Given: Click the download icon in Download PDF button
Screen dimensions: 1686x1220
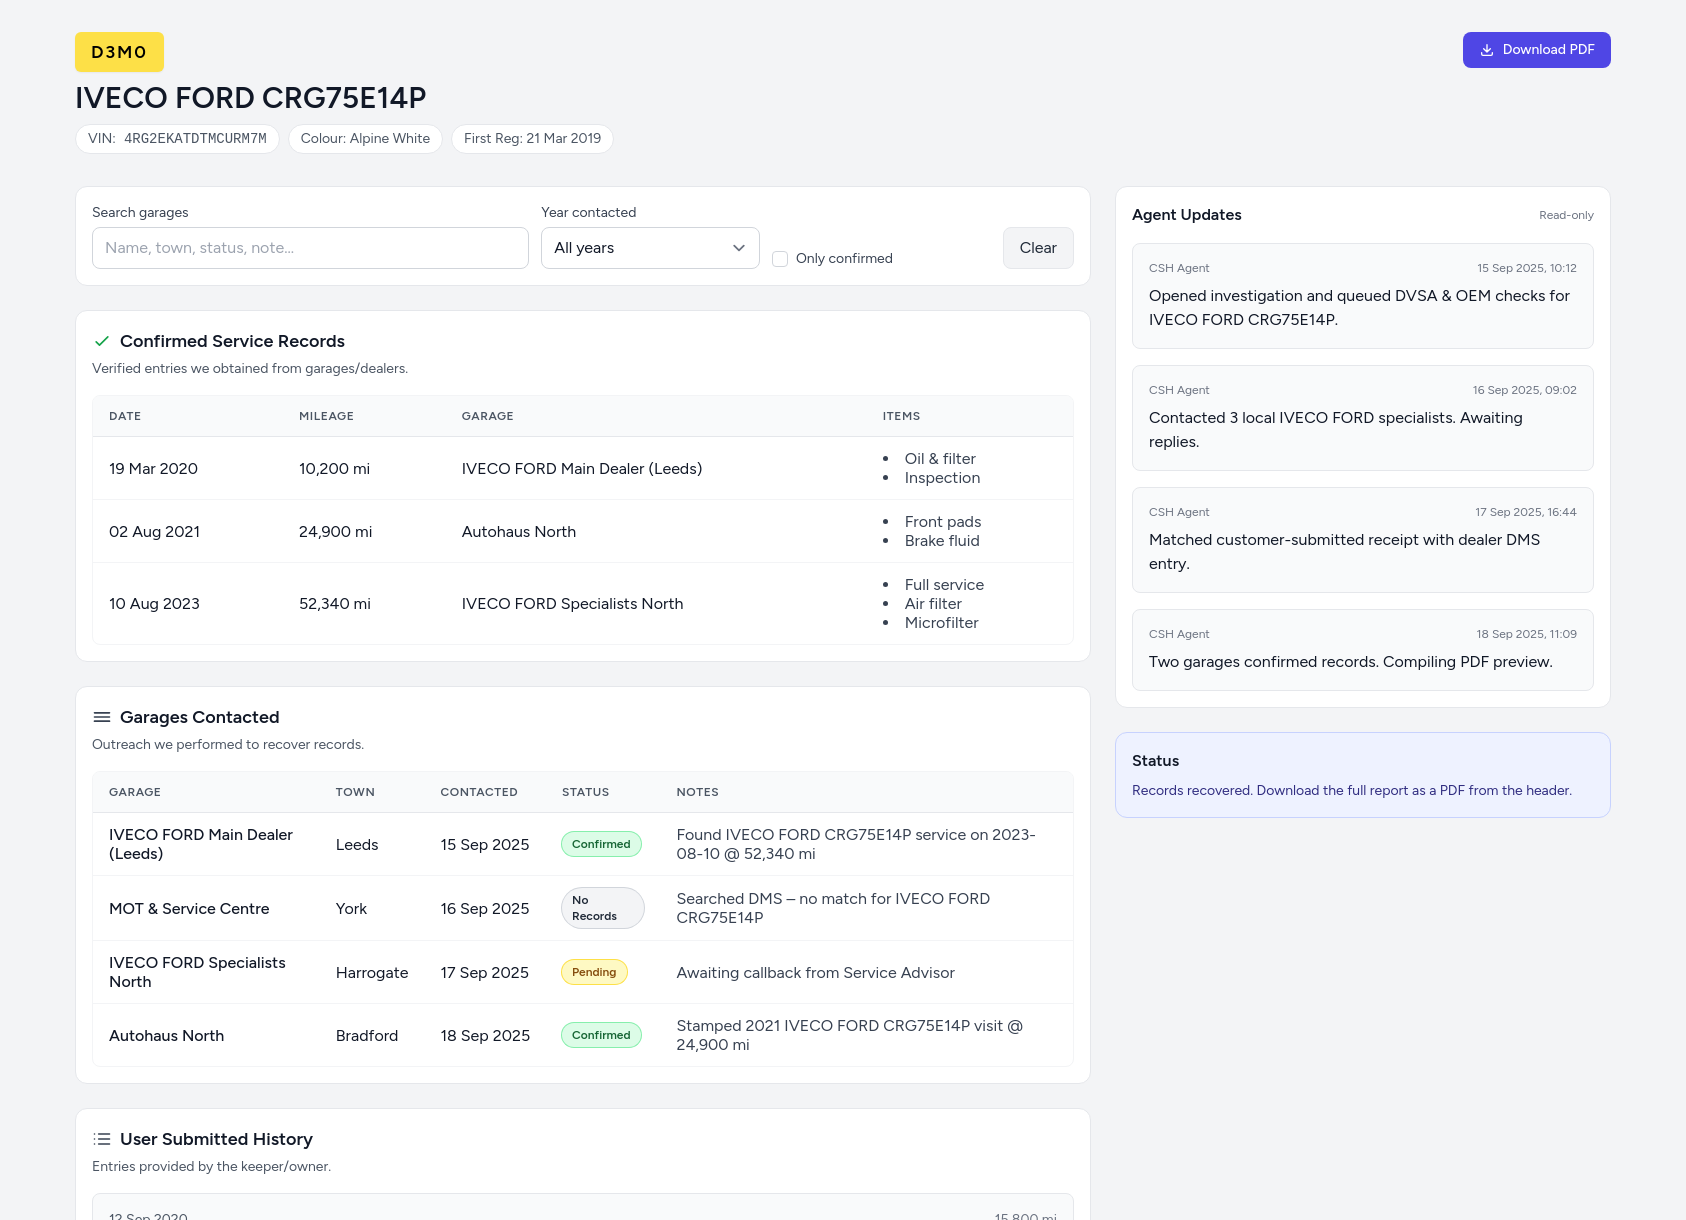Looking at the screenshot, I should [1487, 50].
